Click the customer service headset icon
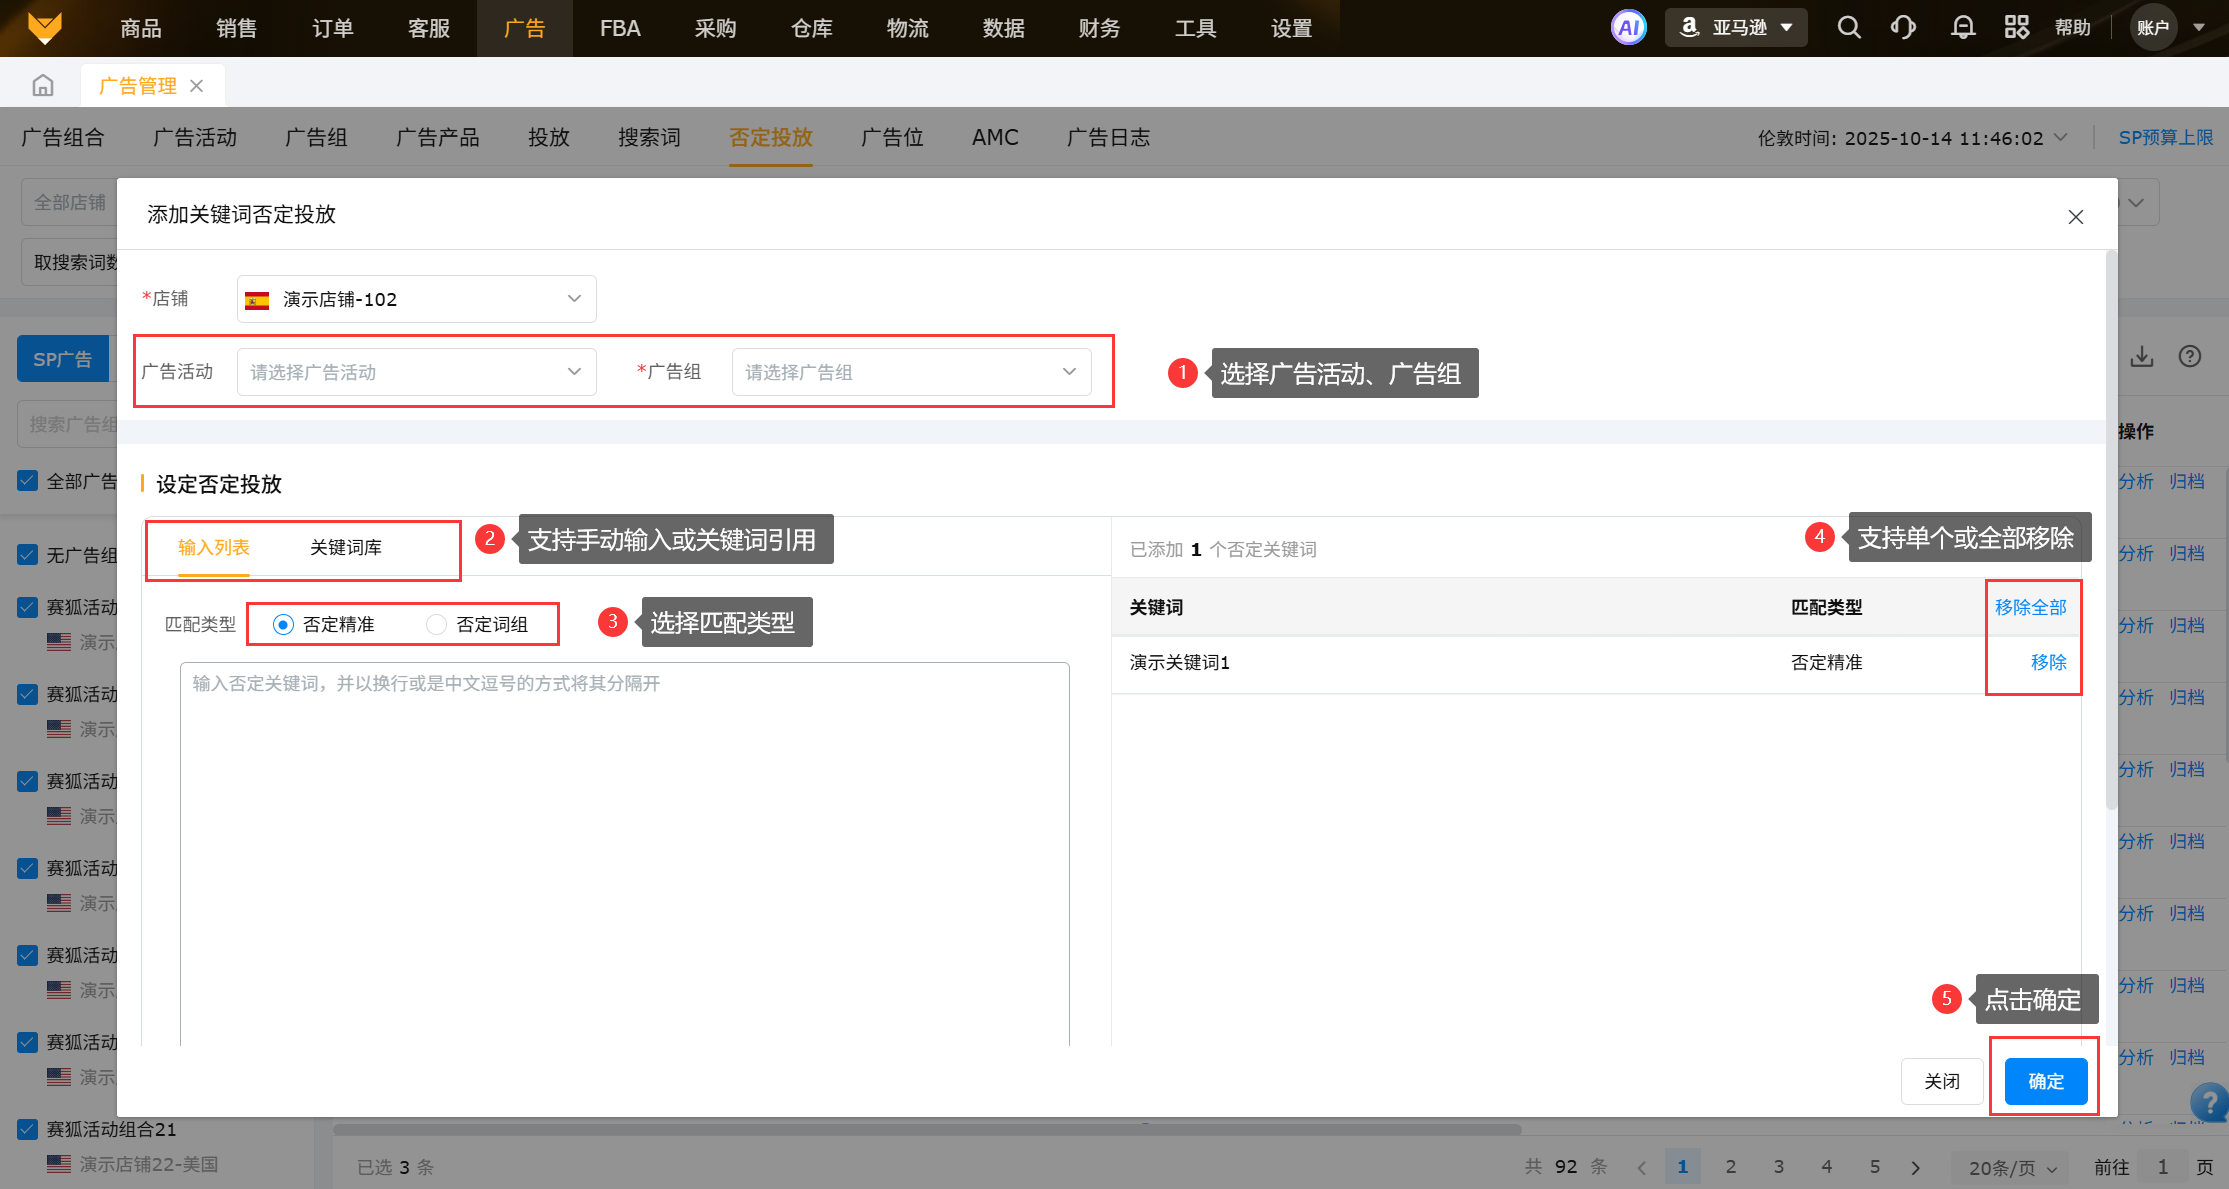 (x=1903, y=28)
